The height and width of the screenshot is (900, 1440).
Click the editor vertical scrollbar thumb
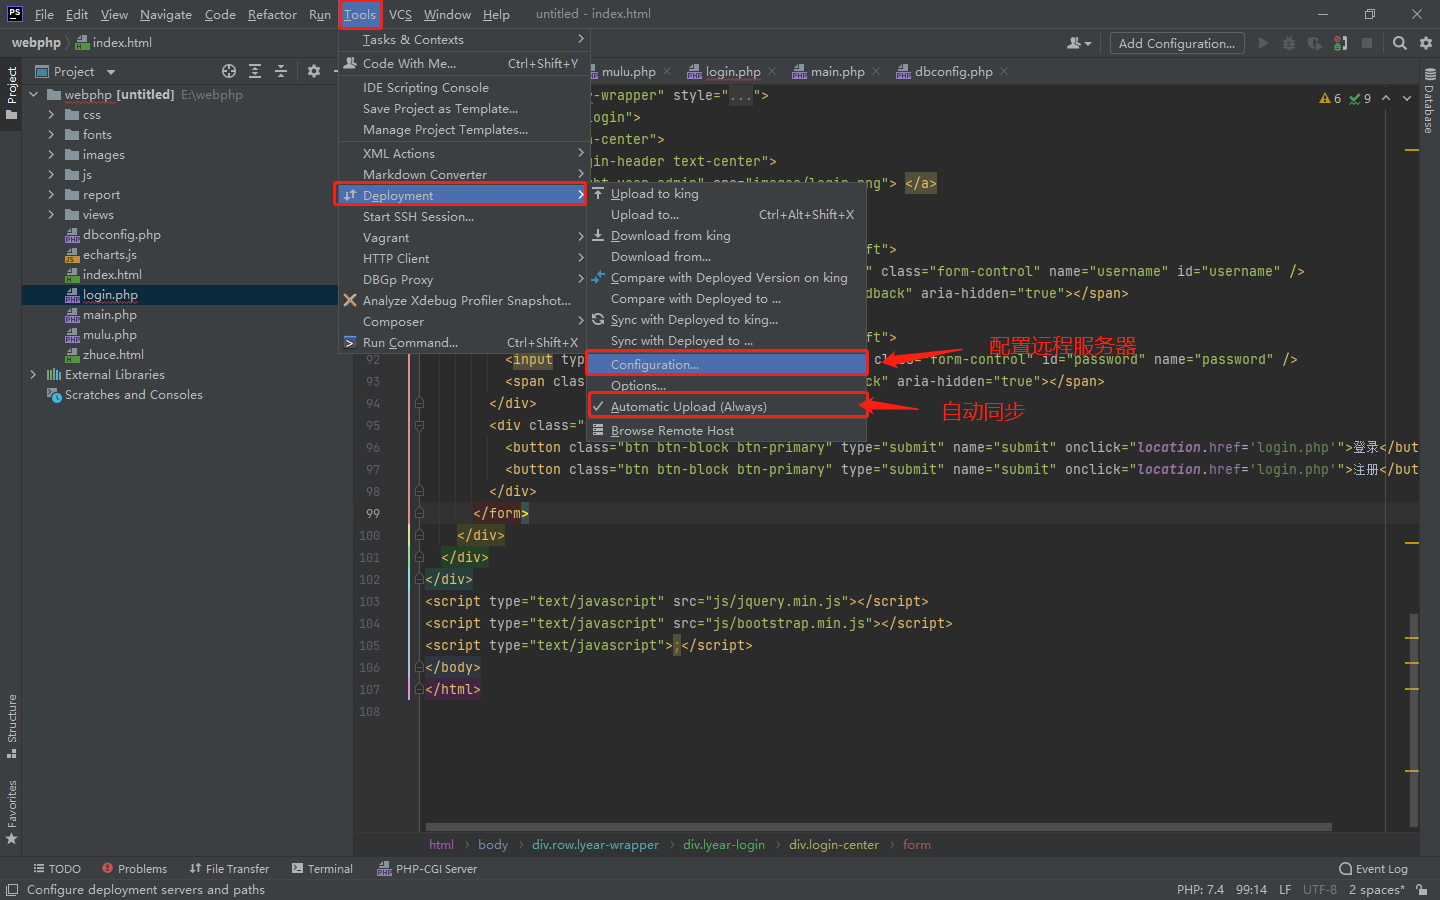coord(1413,720)
